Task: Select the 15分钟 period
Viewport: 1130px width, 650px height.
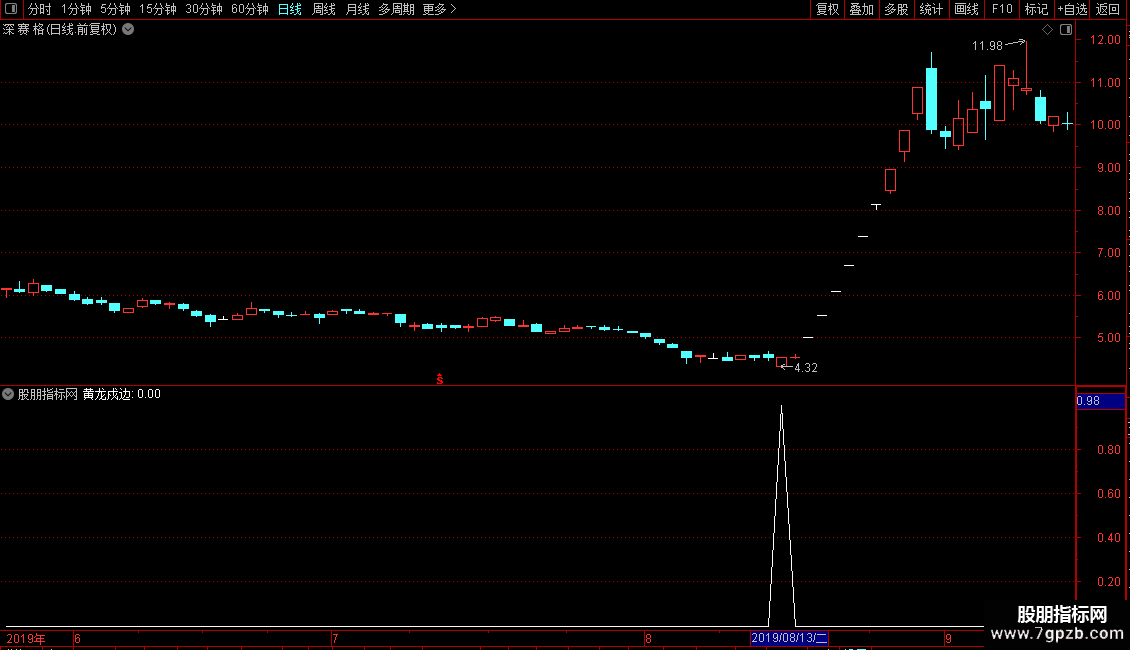Action: coord(157,9)
